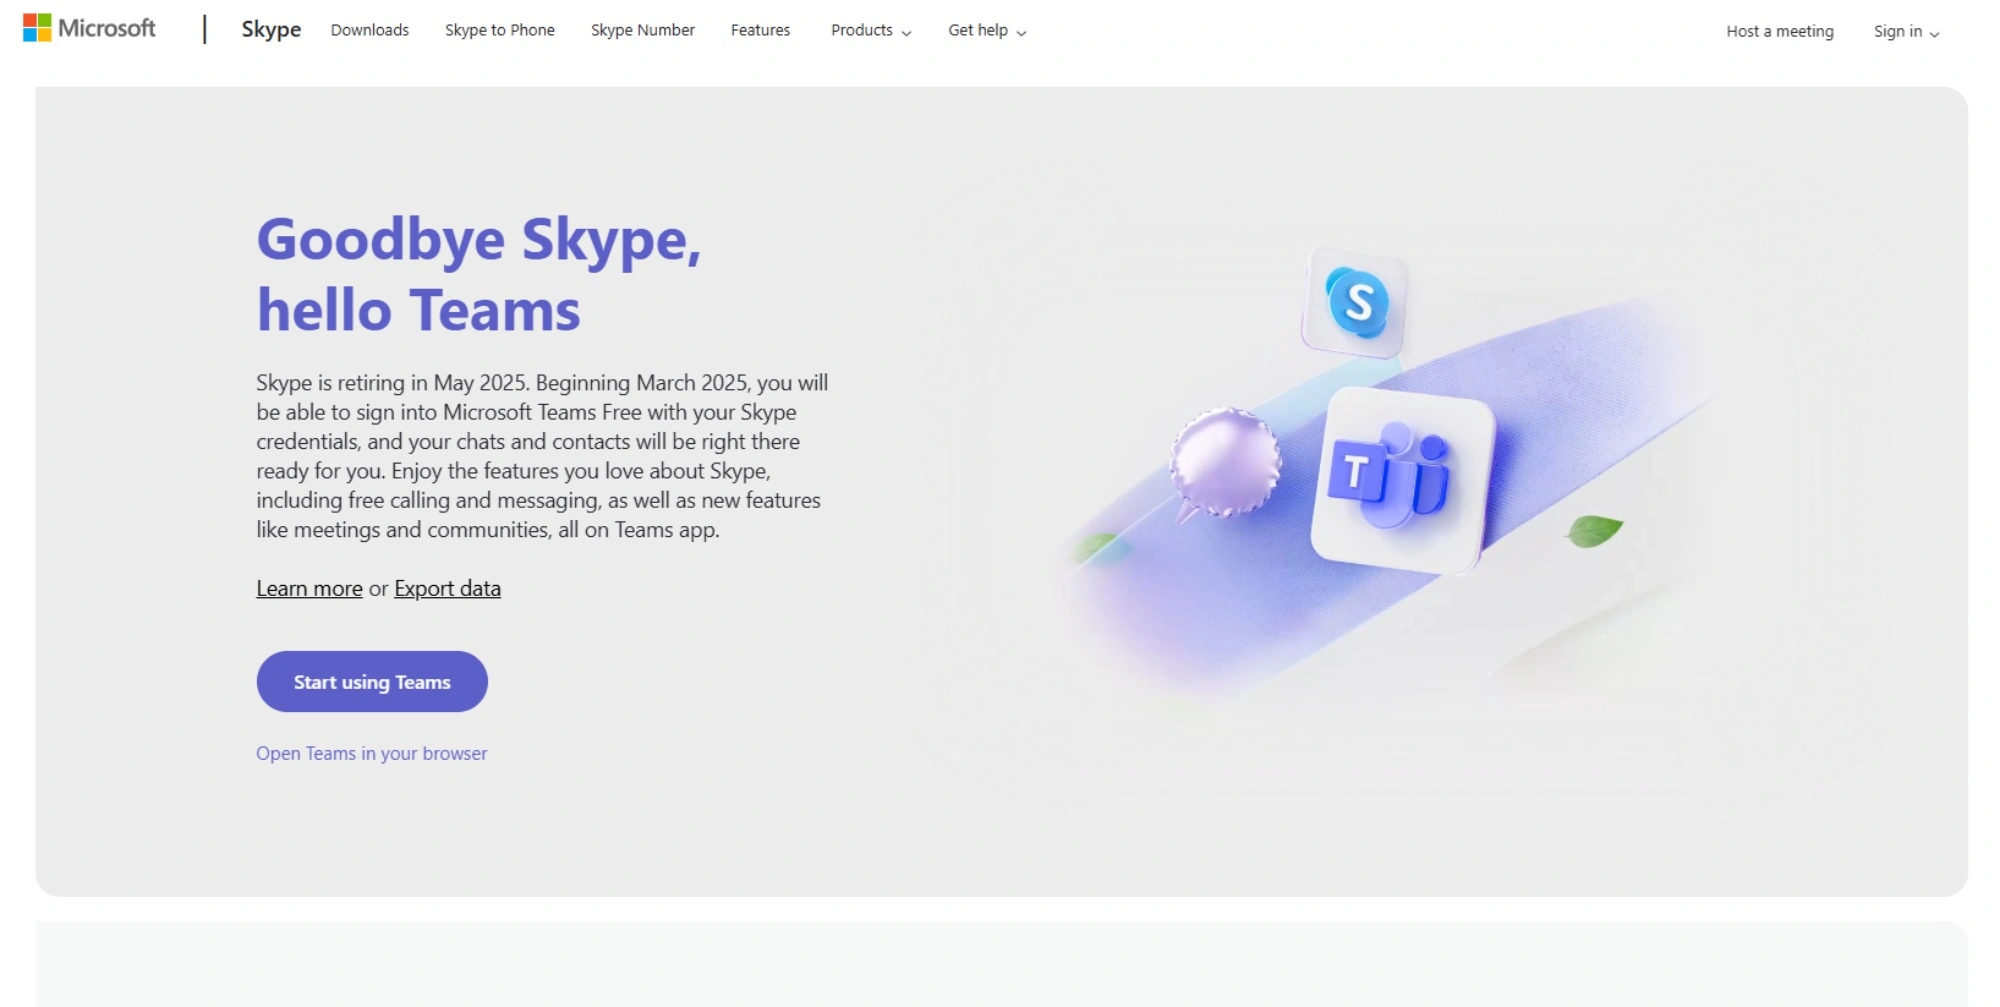
Task: Click the Goodbye Skype, hello Teams heading
Action: pyautogui.click(x=479, y=274)
